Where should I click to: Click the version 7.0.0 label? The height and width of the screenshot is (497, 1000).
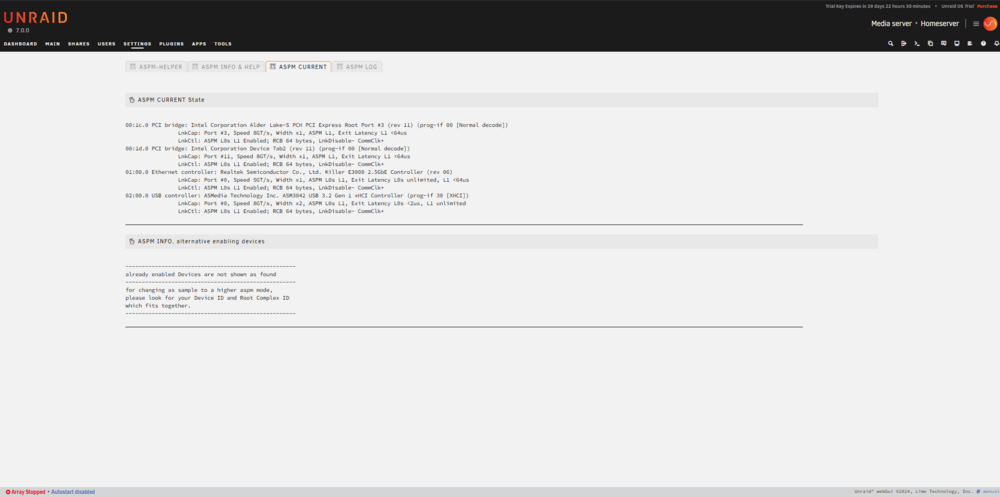coord(21,30)
